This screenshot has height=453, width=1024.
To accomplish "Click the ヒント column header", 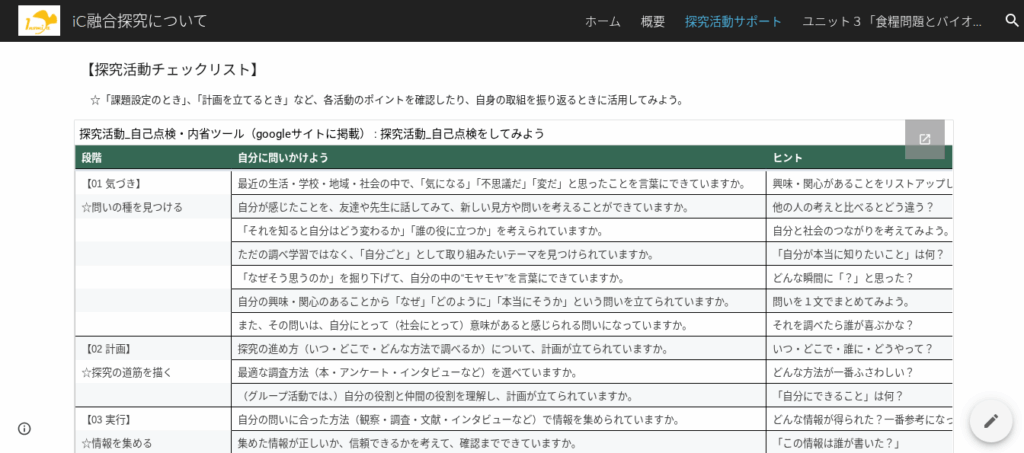I will click(x=786, y=158).
